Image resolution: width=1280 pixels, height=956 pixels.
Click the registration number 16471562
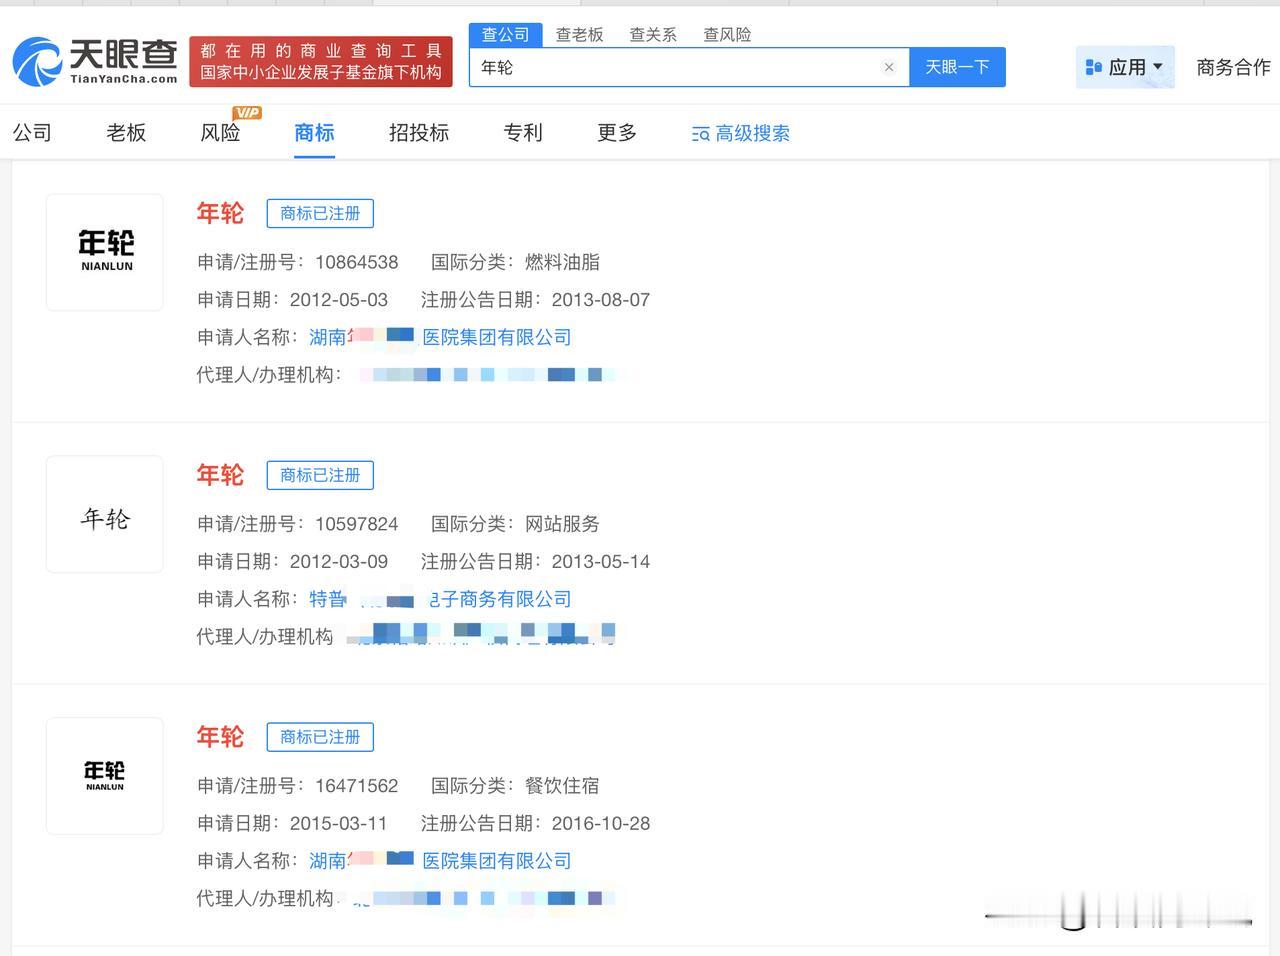click(357, 786)
